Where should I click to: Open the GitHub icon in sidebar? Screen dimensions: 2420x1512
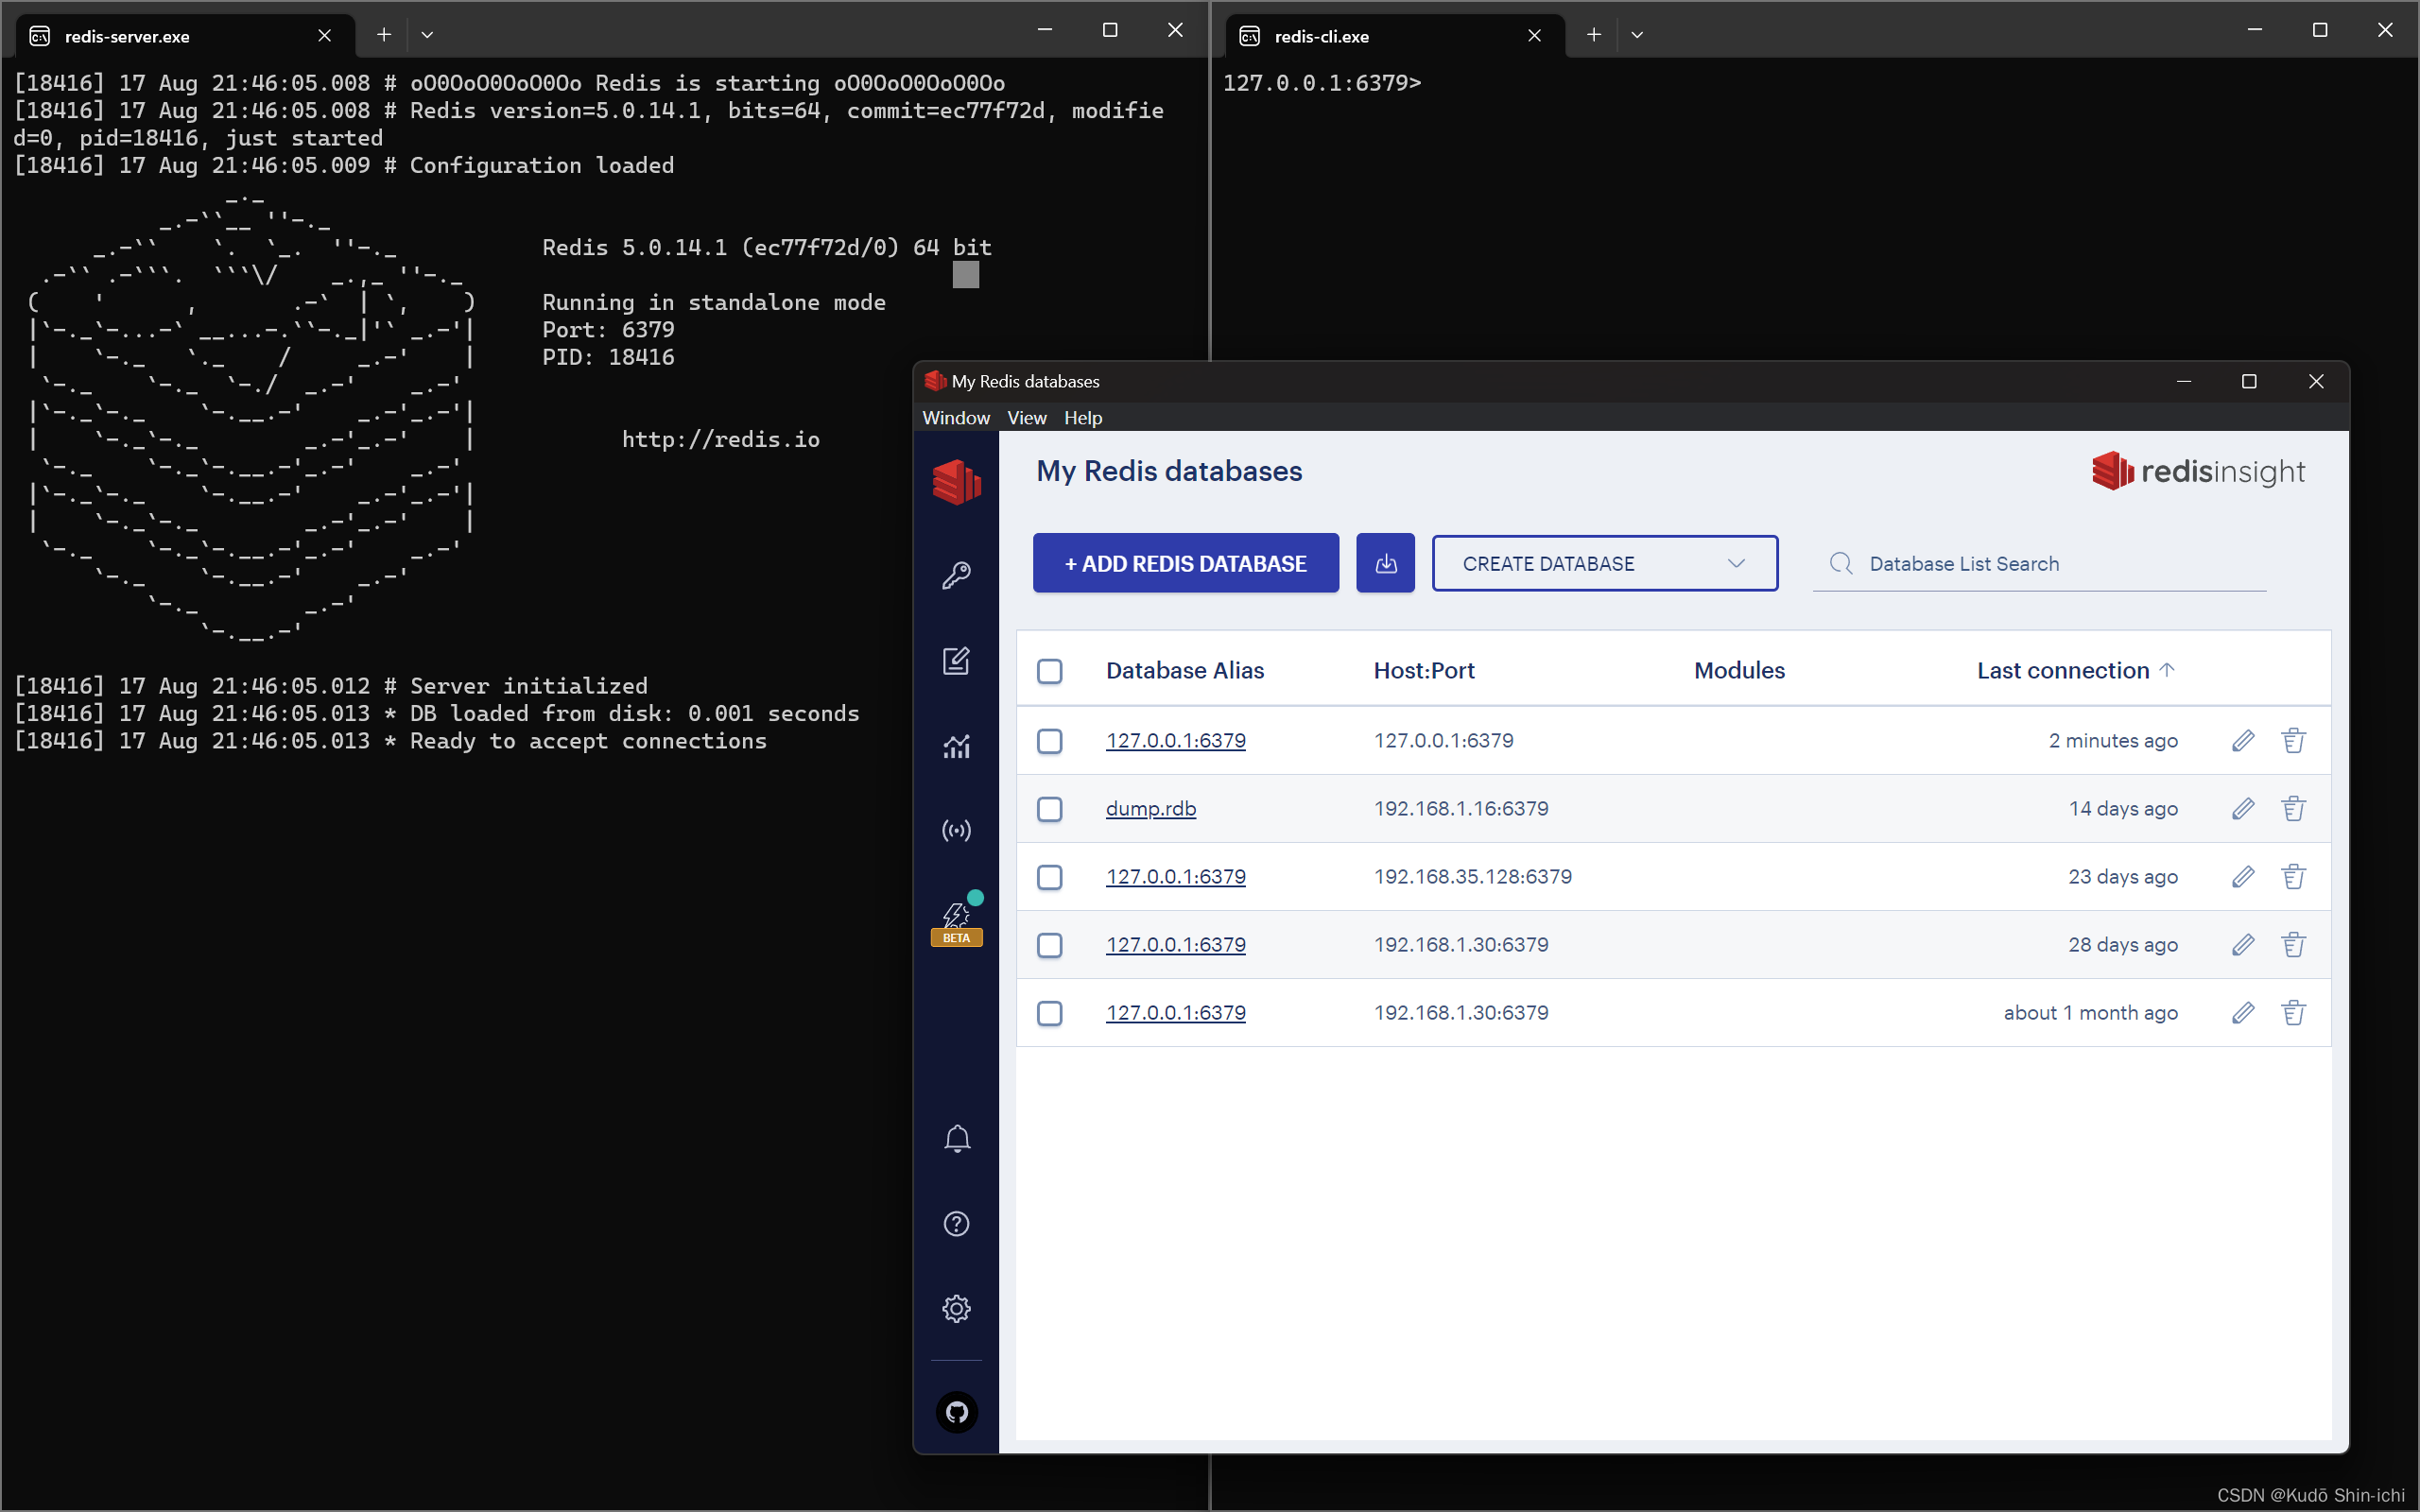[x=956, y=1412]
